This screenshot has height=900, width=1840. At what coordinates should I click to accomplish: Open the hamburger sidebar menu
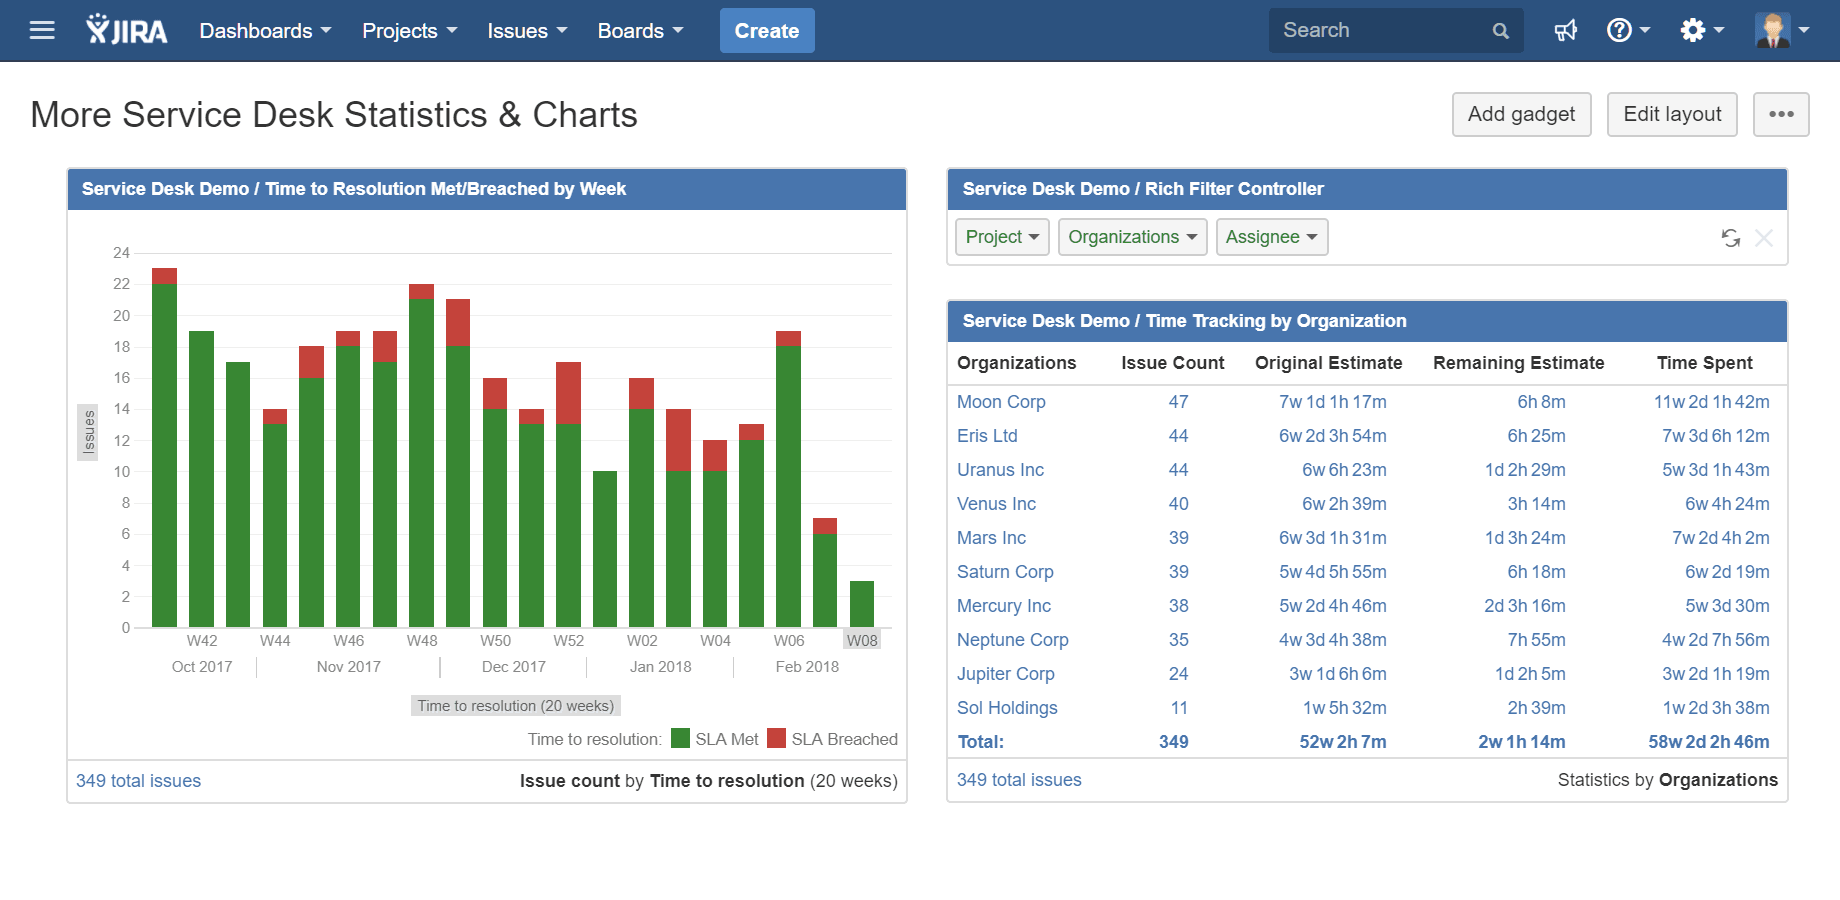(x=42, y=30)
